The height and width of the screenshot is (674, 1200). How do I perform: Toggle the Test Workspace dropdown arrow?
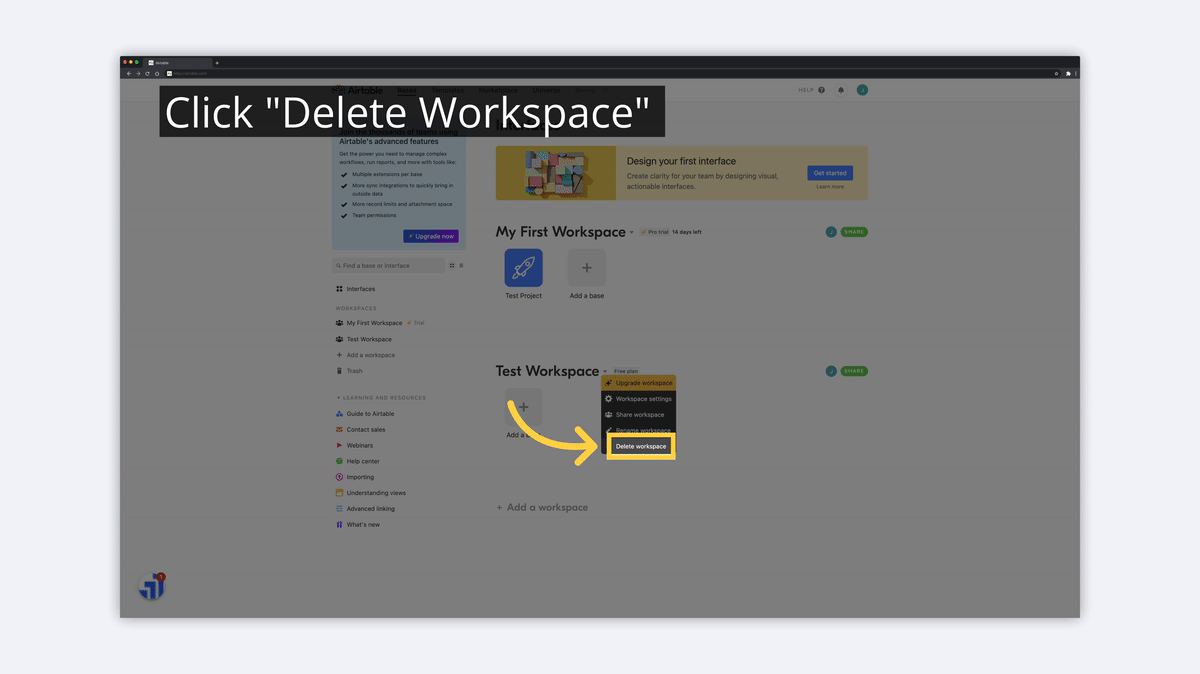tap(605, 371)
